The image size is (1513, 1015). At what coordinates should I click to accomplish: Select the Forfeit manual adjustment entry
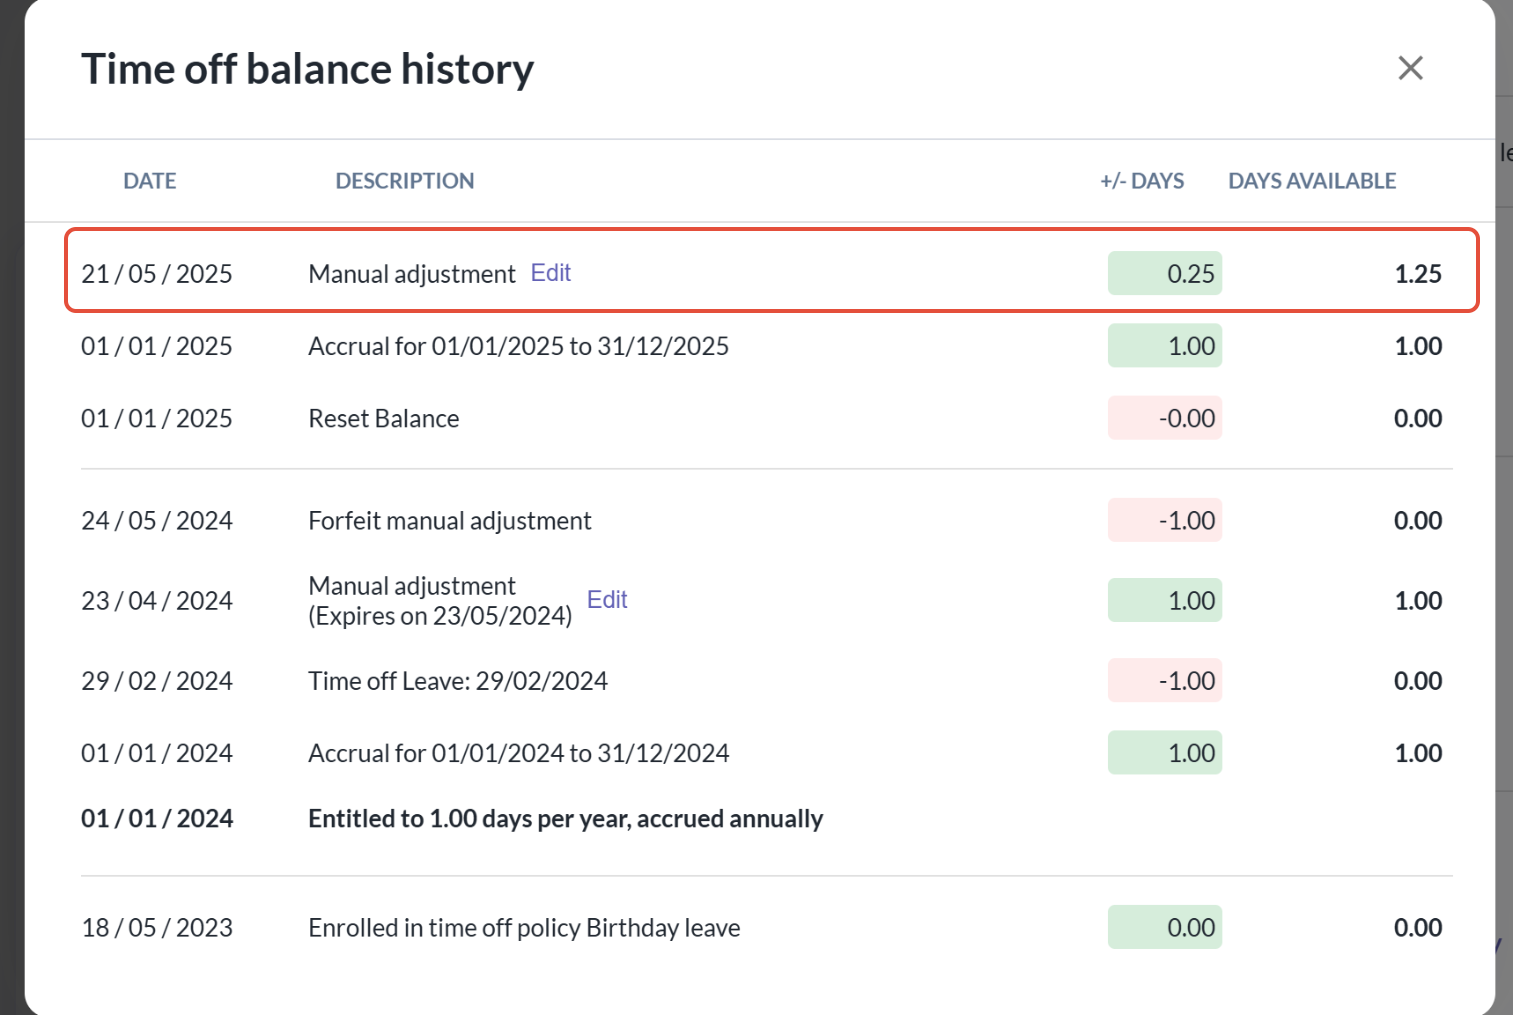coord(450,521)
